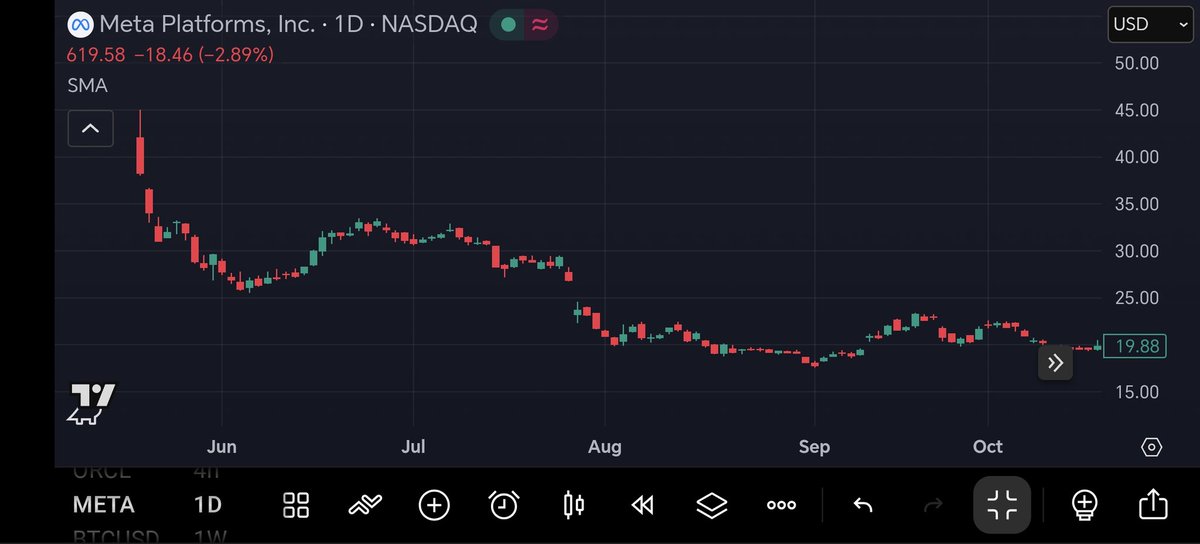The height and width of the screenshot is (544, 1200).
Task: Undo last action arrow
Action: pos(863,505)
